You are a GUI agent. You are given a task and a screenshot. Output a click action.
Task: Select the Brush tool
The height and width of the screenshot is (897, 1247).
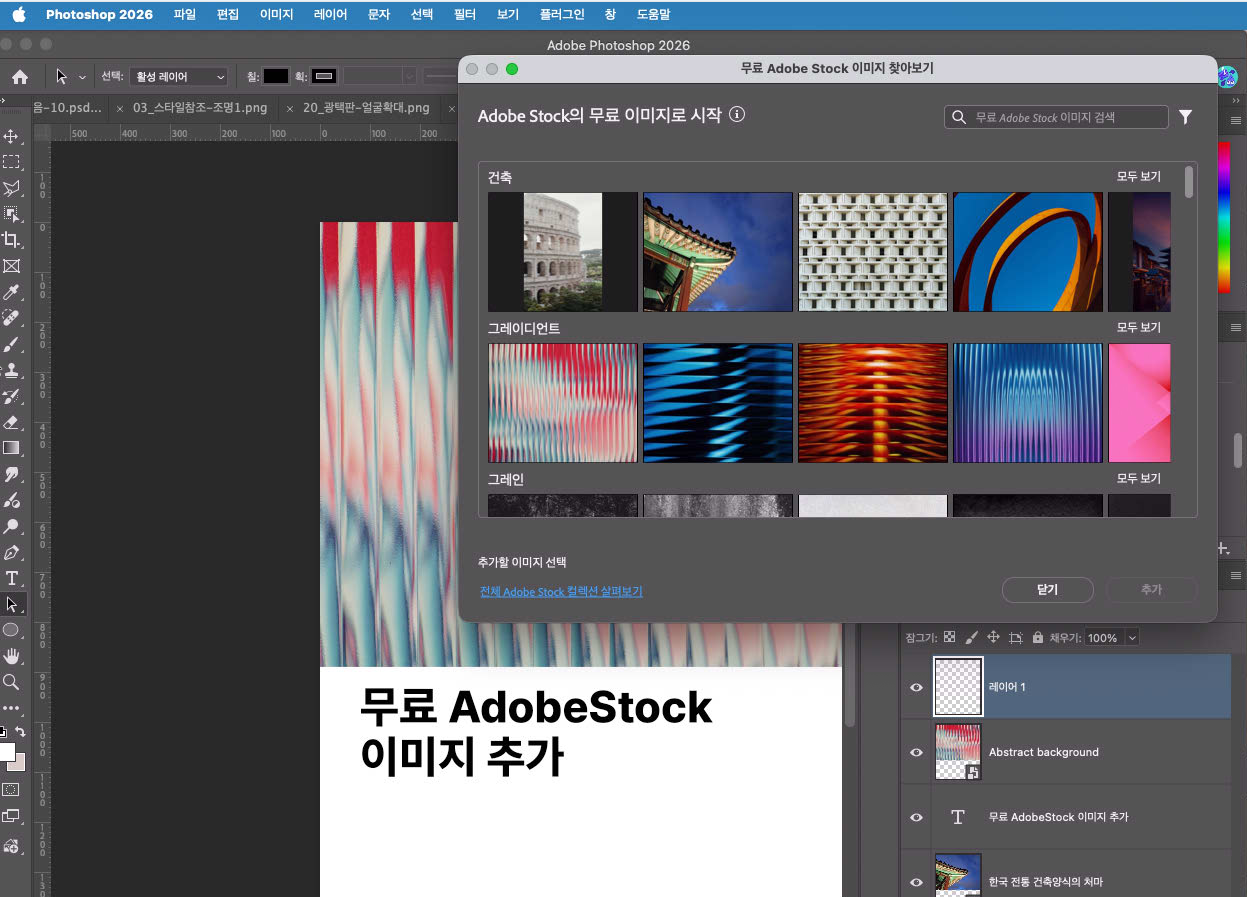click(12, 344)
